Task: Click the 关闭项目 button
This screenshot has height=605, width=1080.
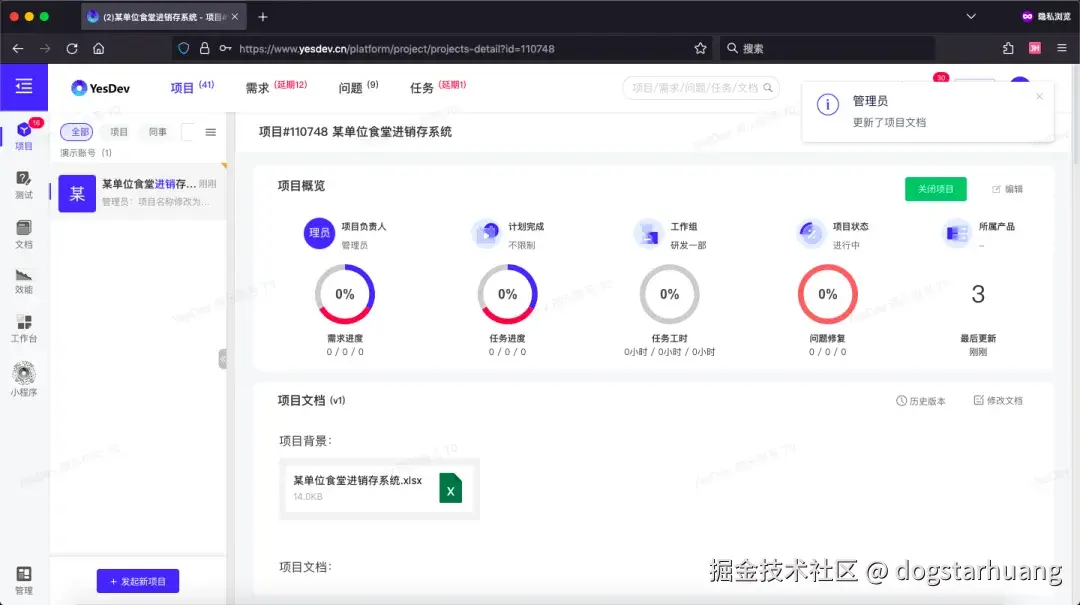Action: tap(935, 188)
